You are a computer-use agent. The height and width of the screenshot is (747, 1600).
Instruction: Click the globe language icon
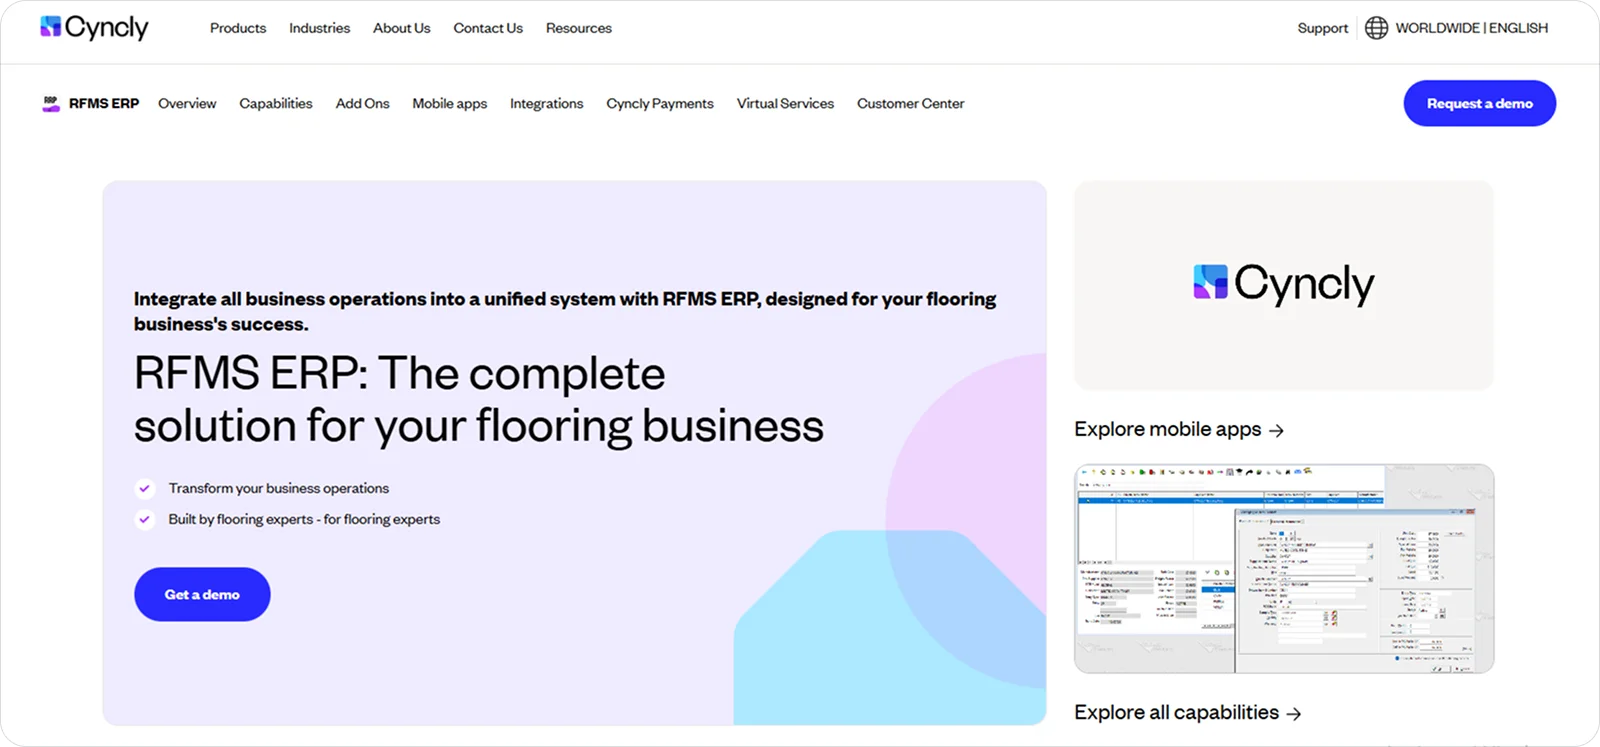(x=1376, y=28)
